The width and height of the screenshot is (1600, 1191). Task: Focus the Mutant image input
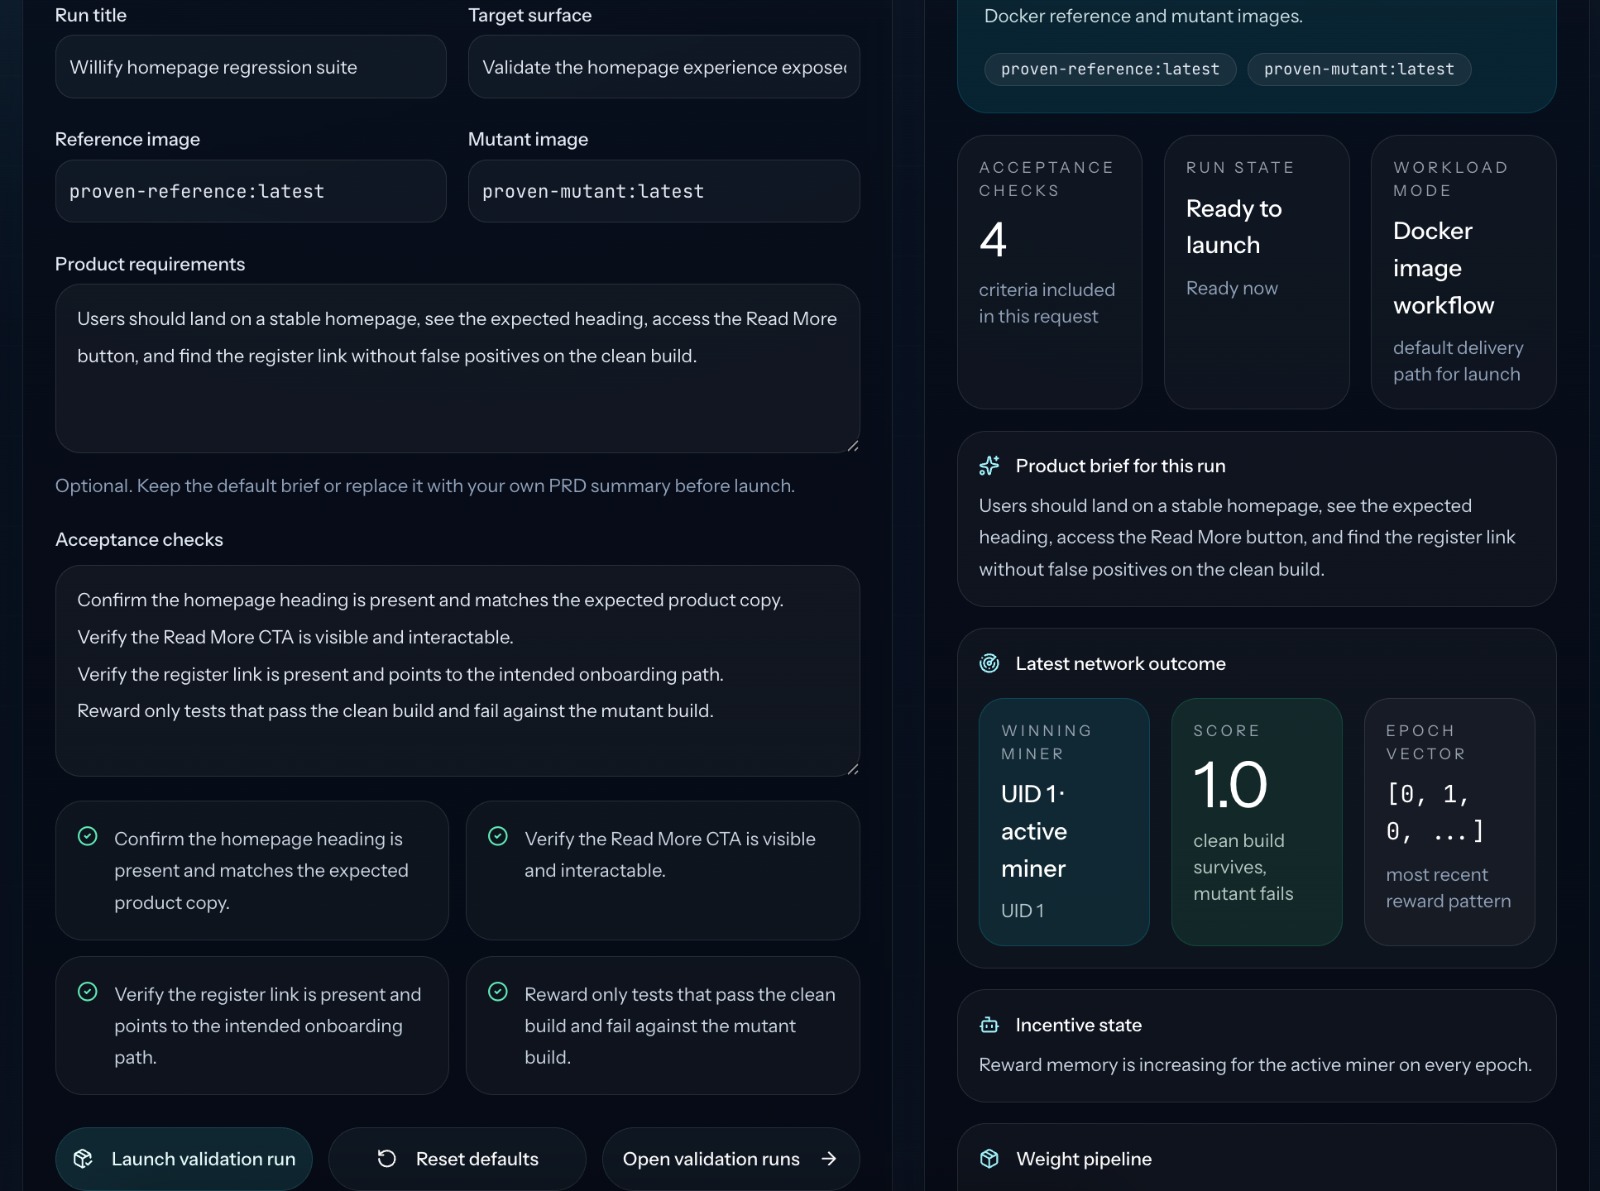[663, 191]
